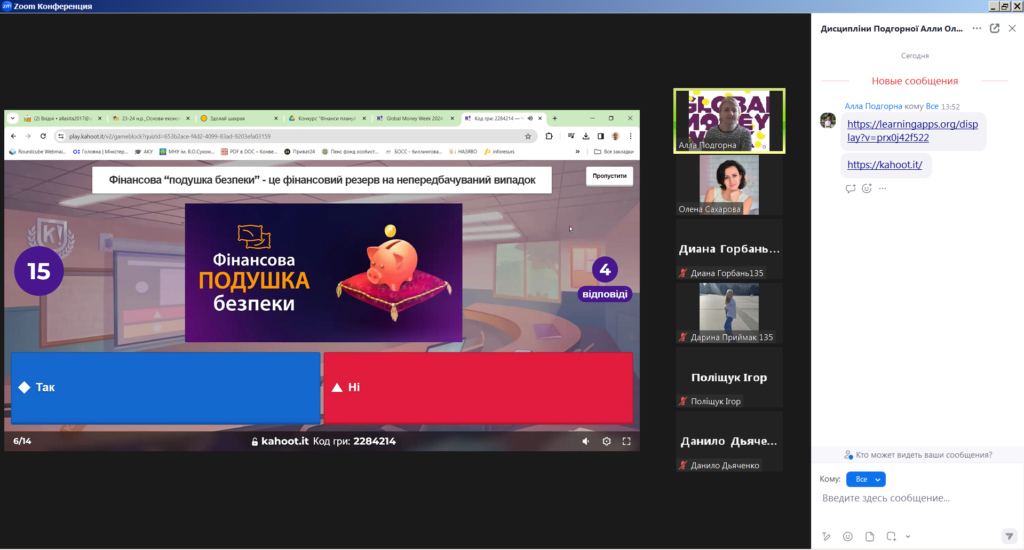1024x550 pixels.
Task: Open Kahoot settings gear
Action: click(606, 442)
